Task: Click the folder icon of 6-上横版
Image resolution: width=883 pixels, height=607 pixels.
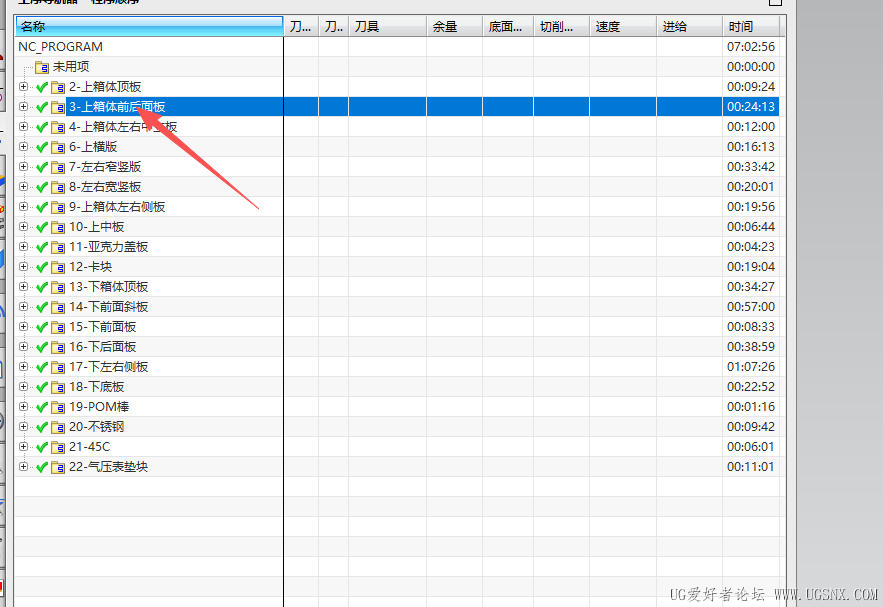Action: 58,148
